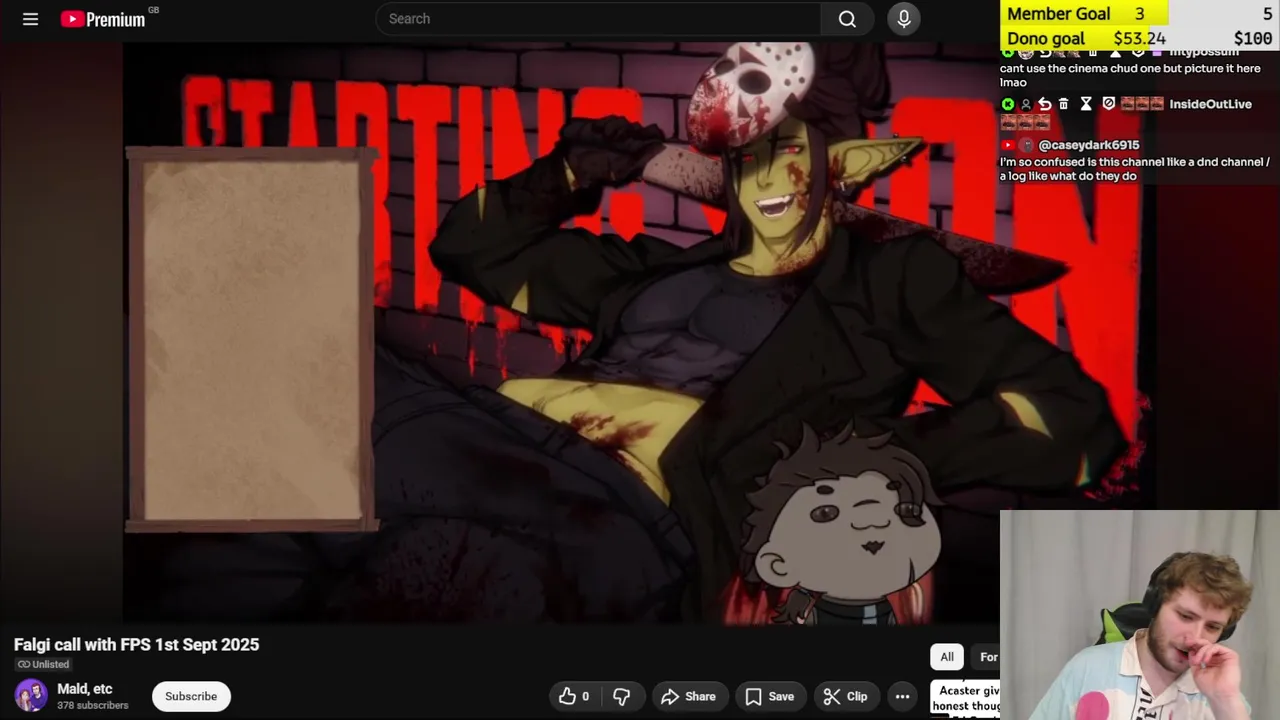
Task: Open the YouTube hamburger guide menu
Action: click(30, 19)
